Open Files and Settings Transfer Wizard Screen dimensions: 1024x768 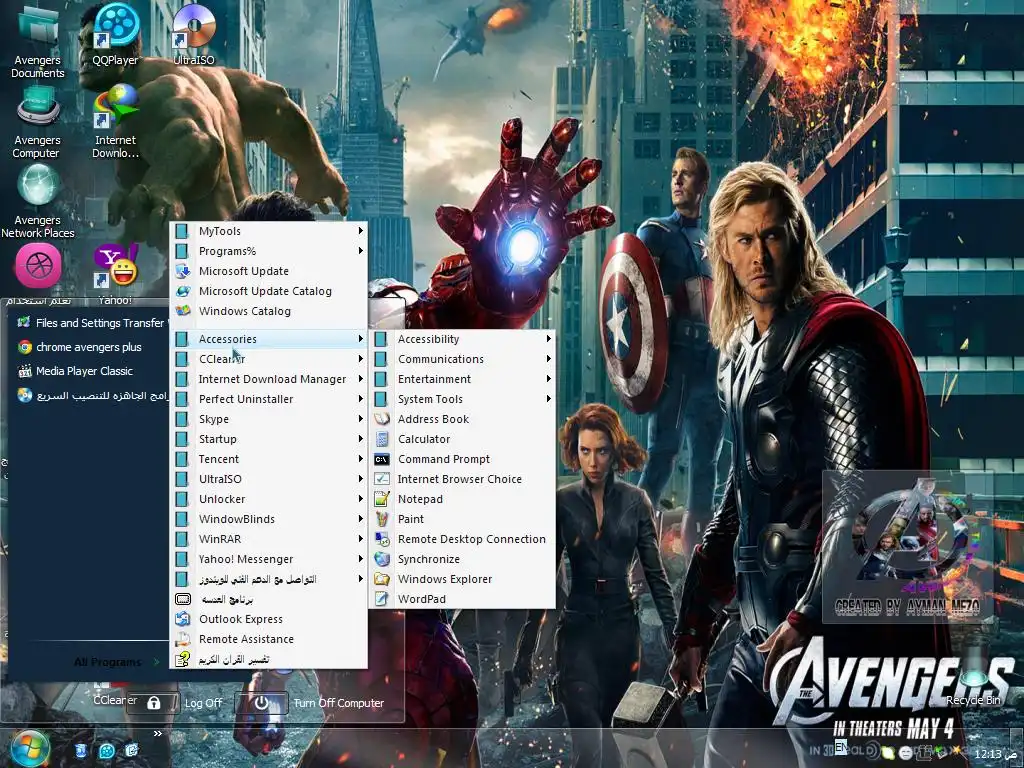coord(91,323)
